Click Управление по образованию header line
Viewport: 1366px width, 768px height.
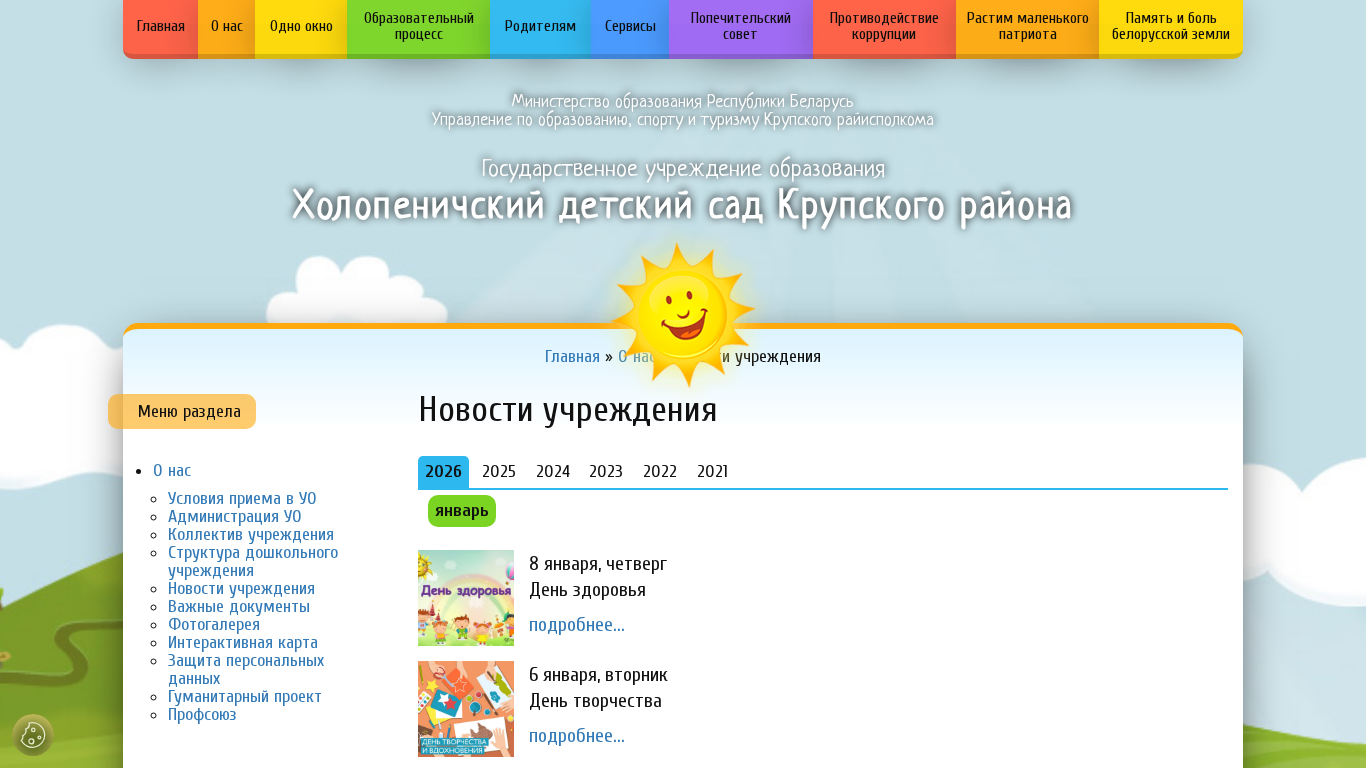tap(683, 120)
